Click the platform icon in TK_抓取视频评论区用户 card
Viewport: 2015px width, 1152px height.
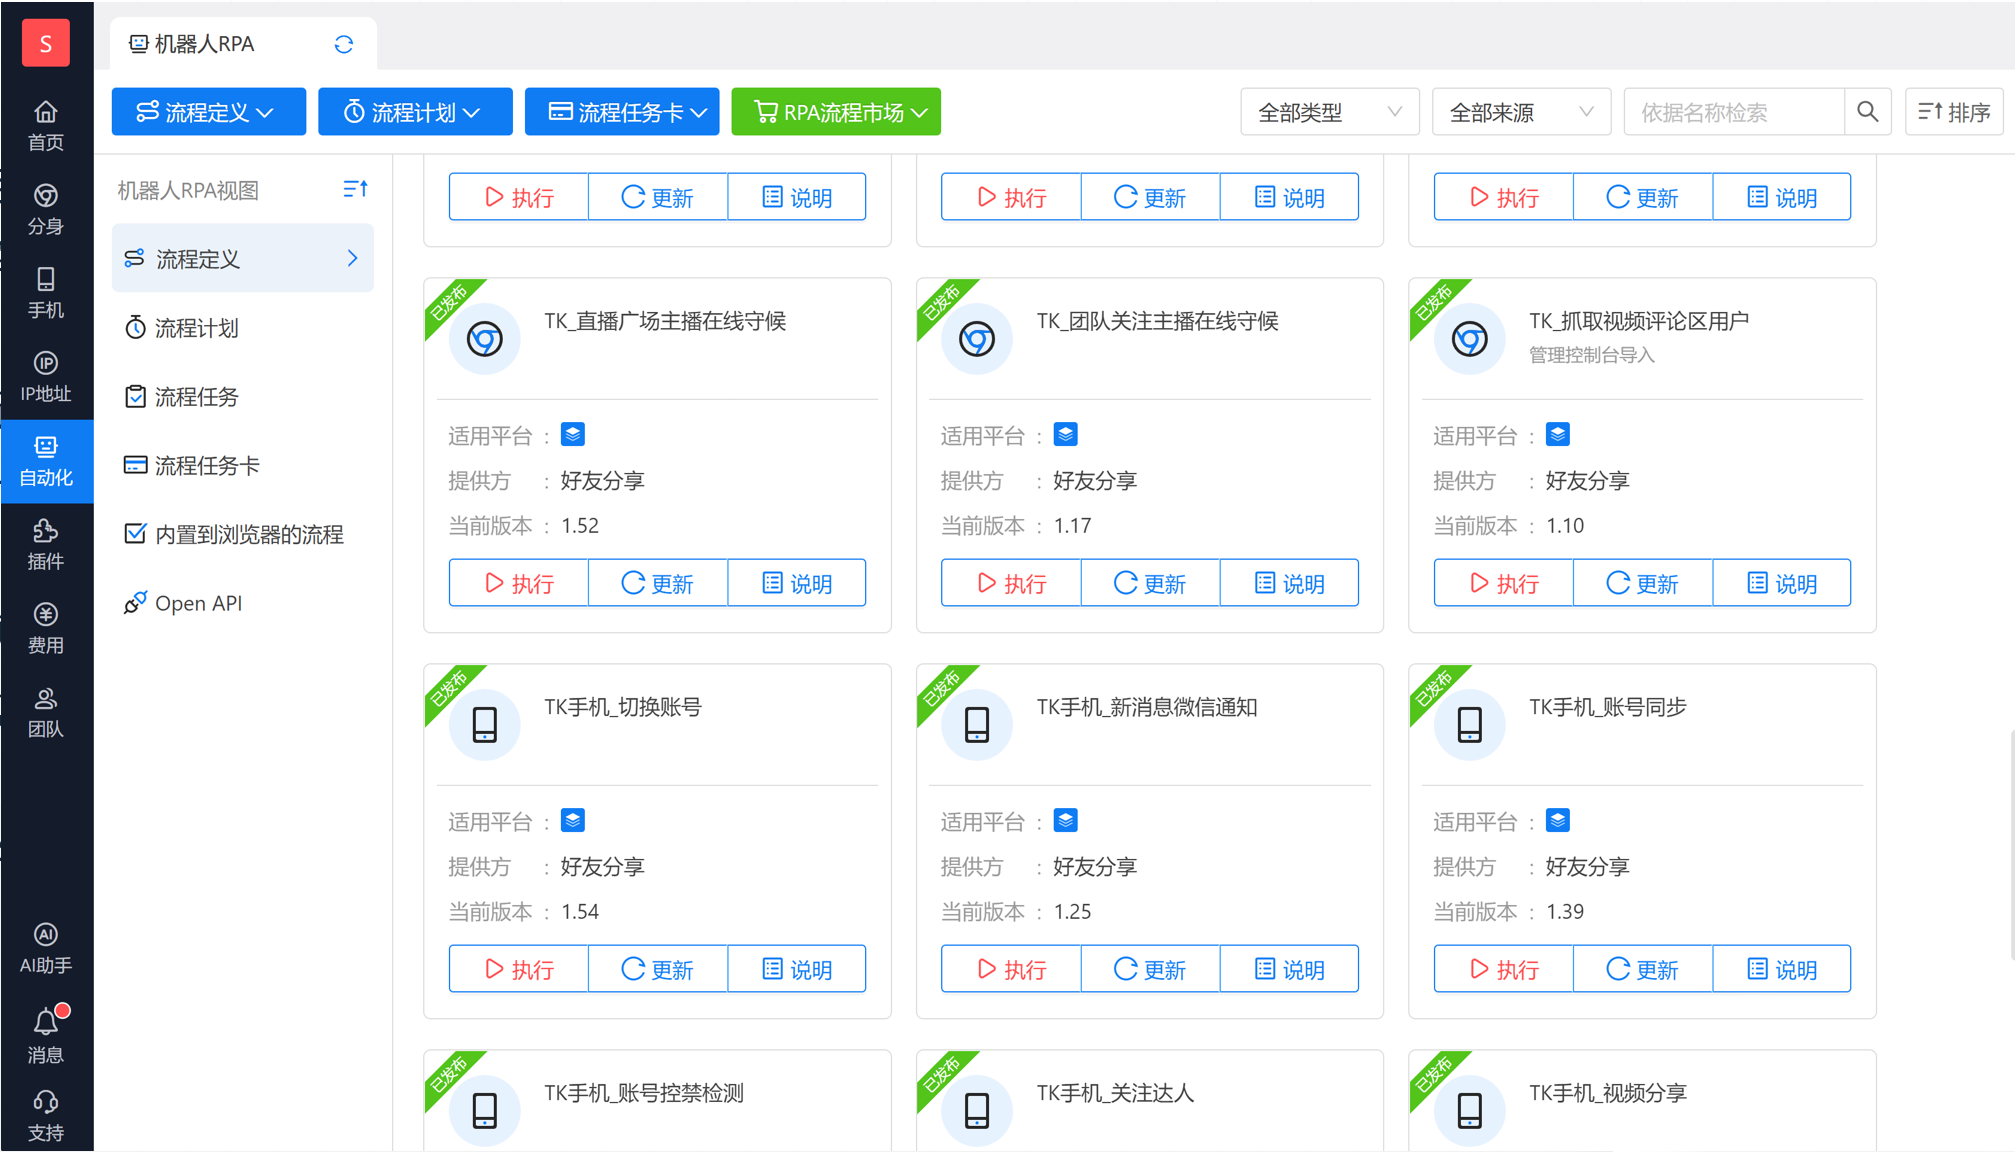point(1558,435)
